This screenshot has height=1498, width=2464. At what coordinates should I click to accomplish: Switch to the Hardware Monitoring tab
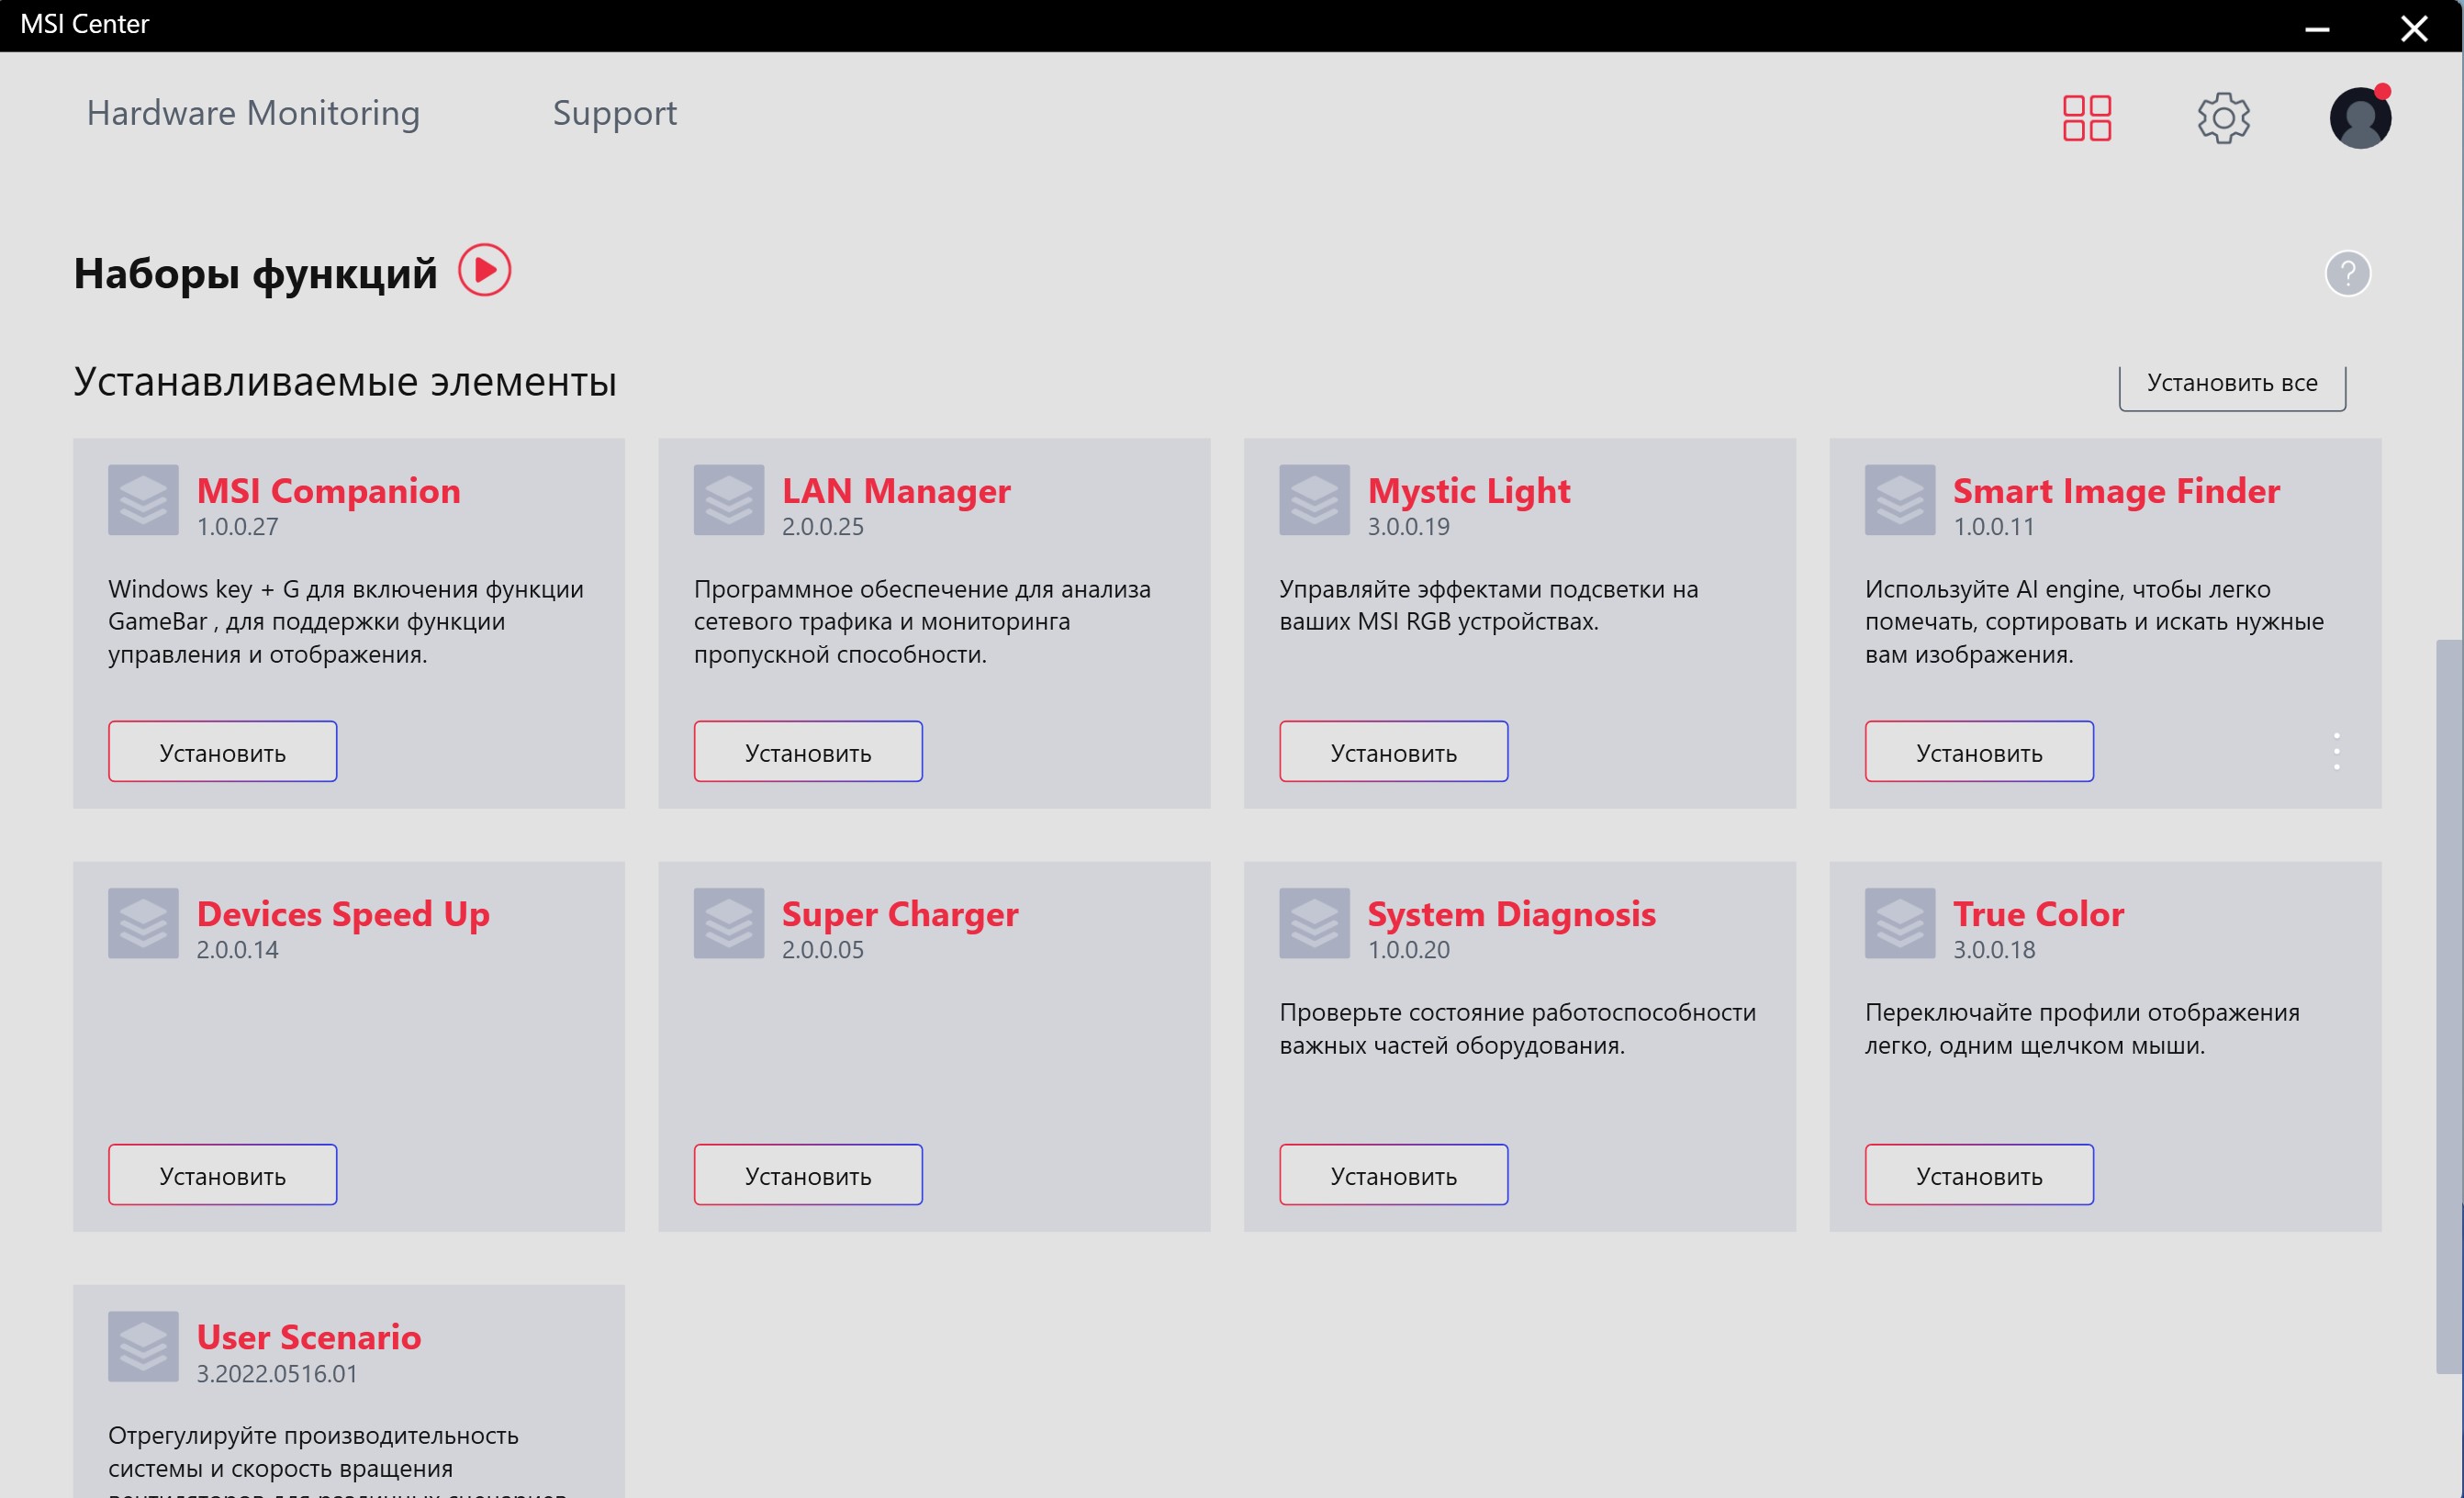(253, 113)
